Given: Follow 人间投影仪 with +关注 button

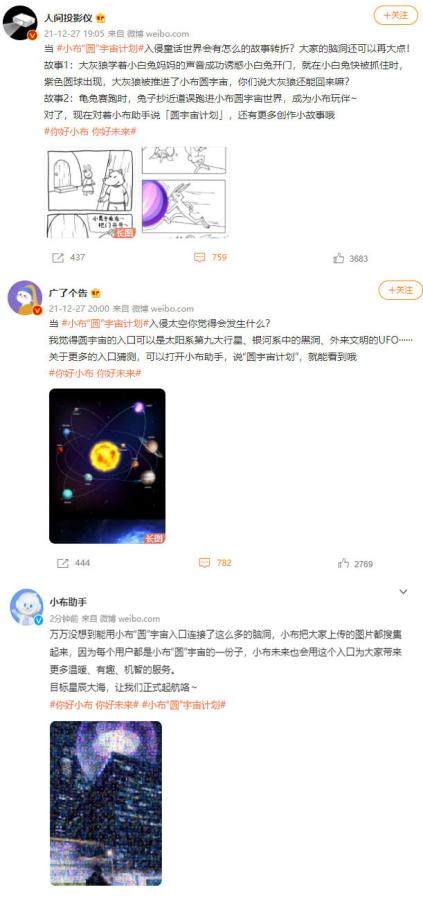Looking at the screenshot, I should [395, 15].
